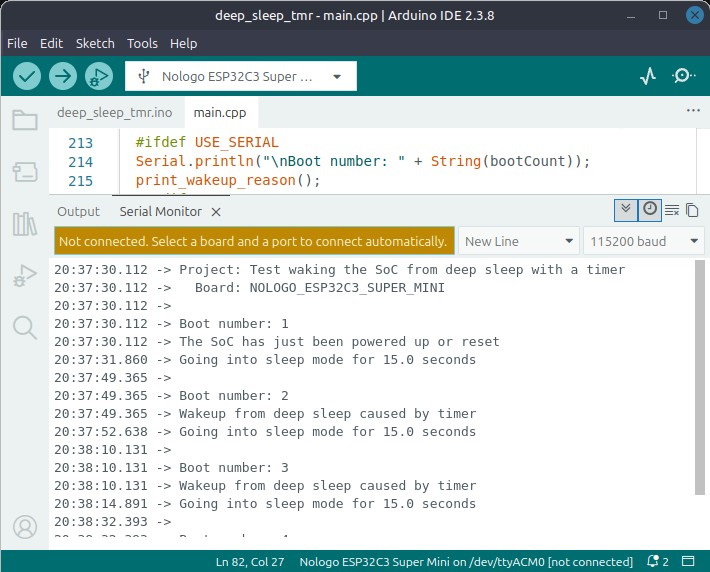Close the Serial Monitor tab

coord(216,212)
